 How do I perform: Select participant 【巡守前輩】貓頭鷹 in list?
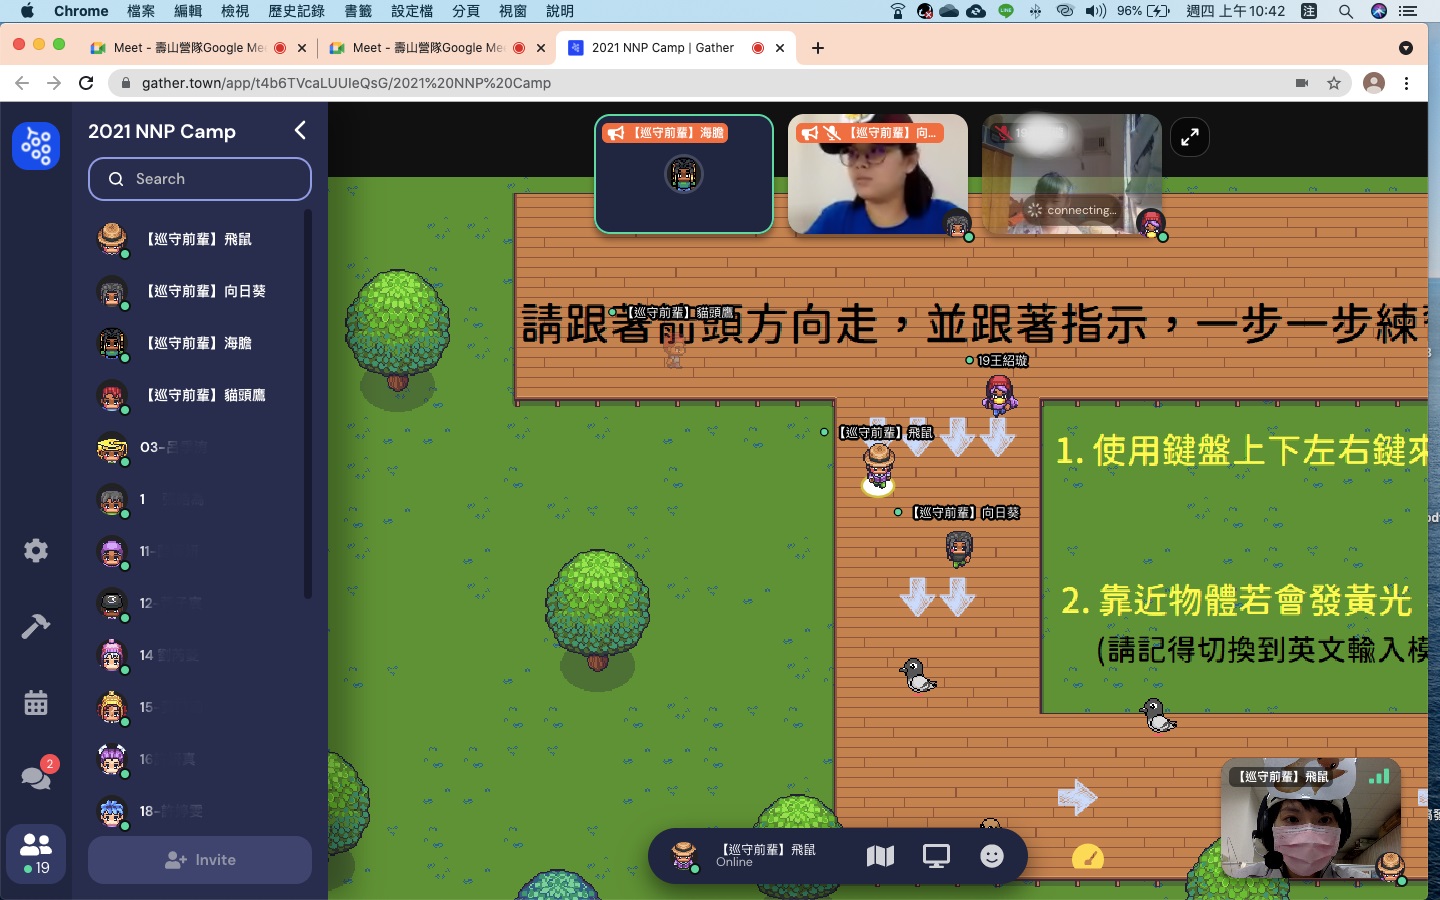[198, 395]
